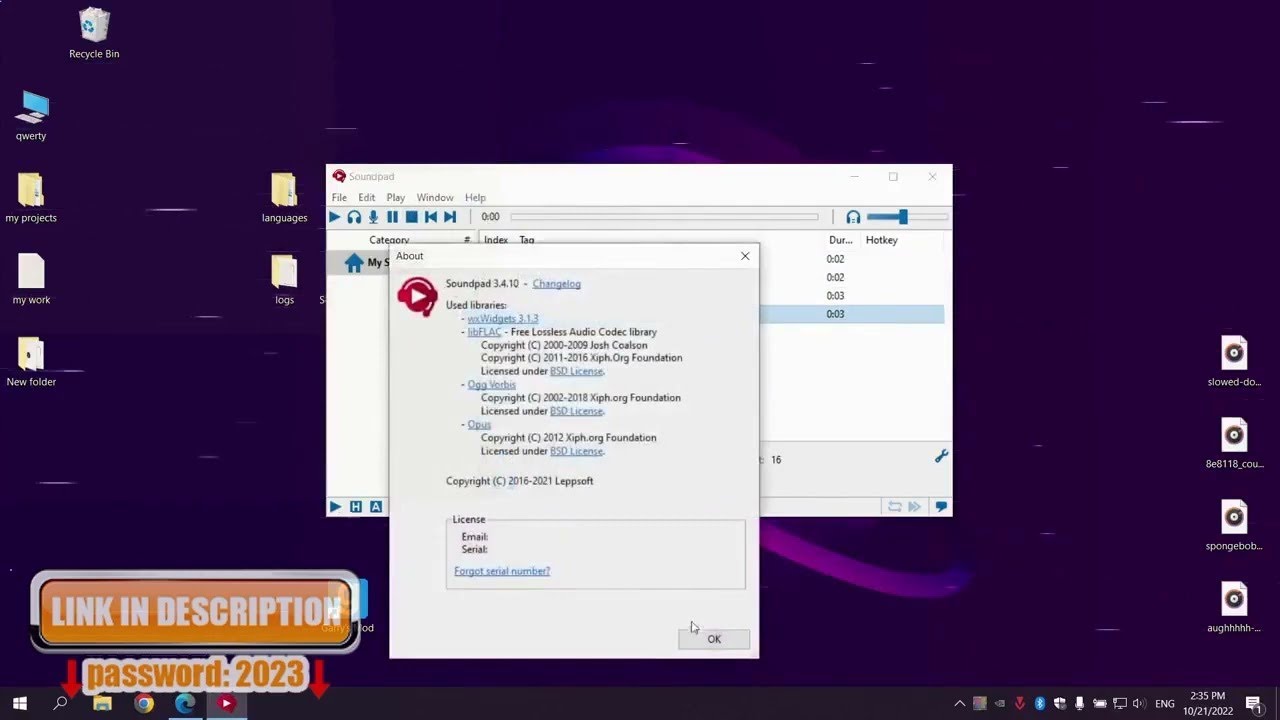
Task: Click the Play button in Soundpad toolbar
Action: tap(335, 217)
